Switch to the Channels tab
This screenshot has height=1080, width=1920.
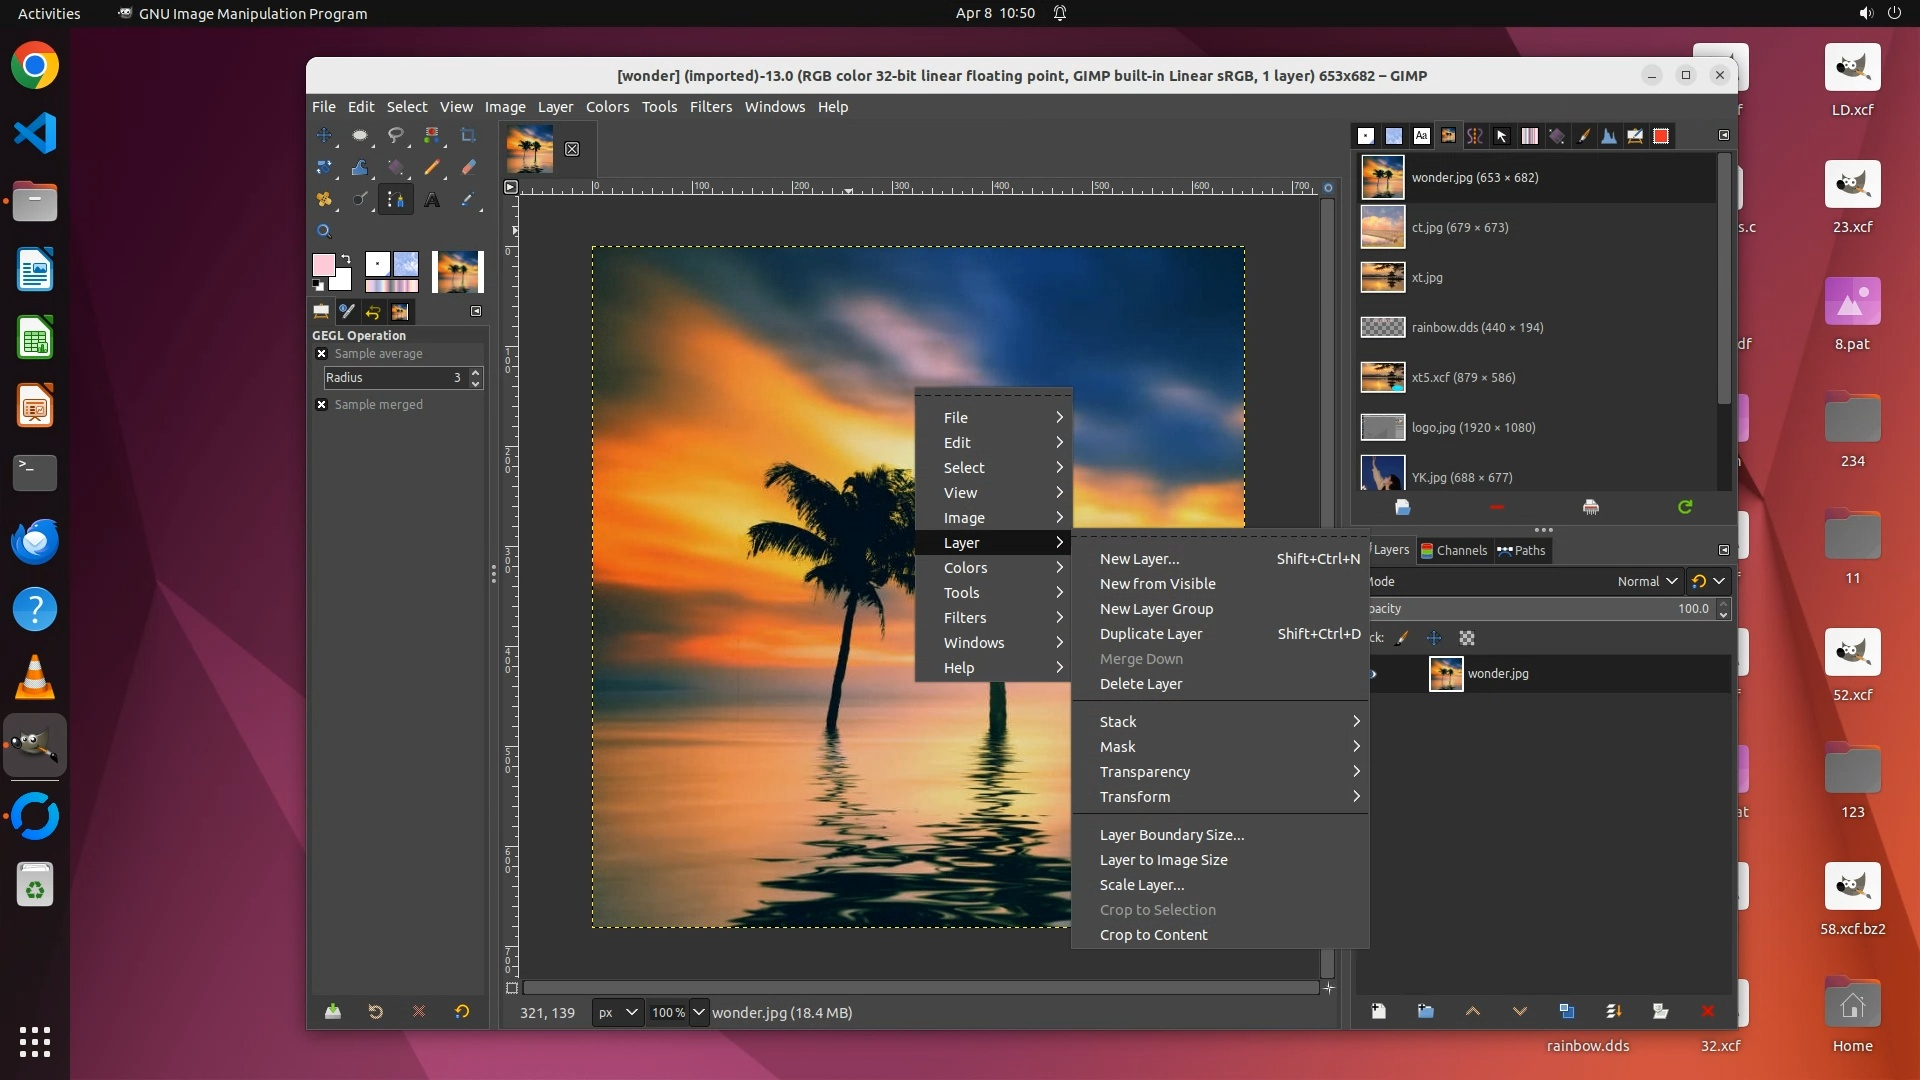(1454, 550)
